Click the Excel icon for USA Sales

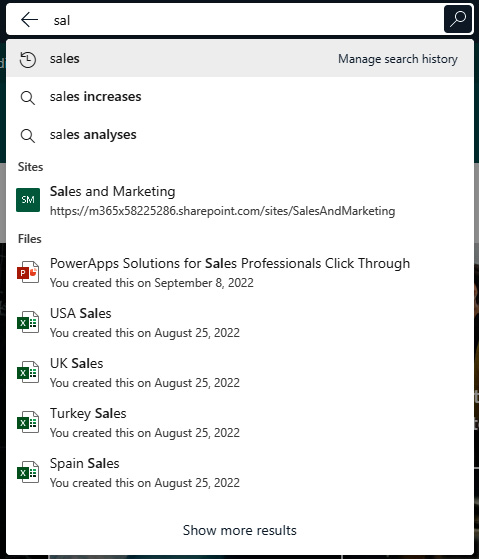28,322
